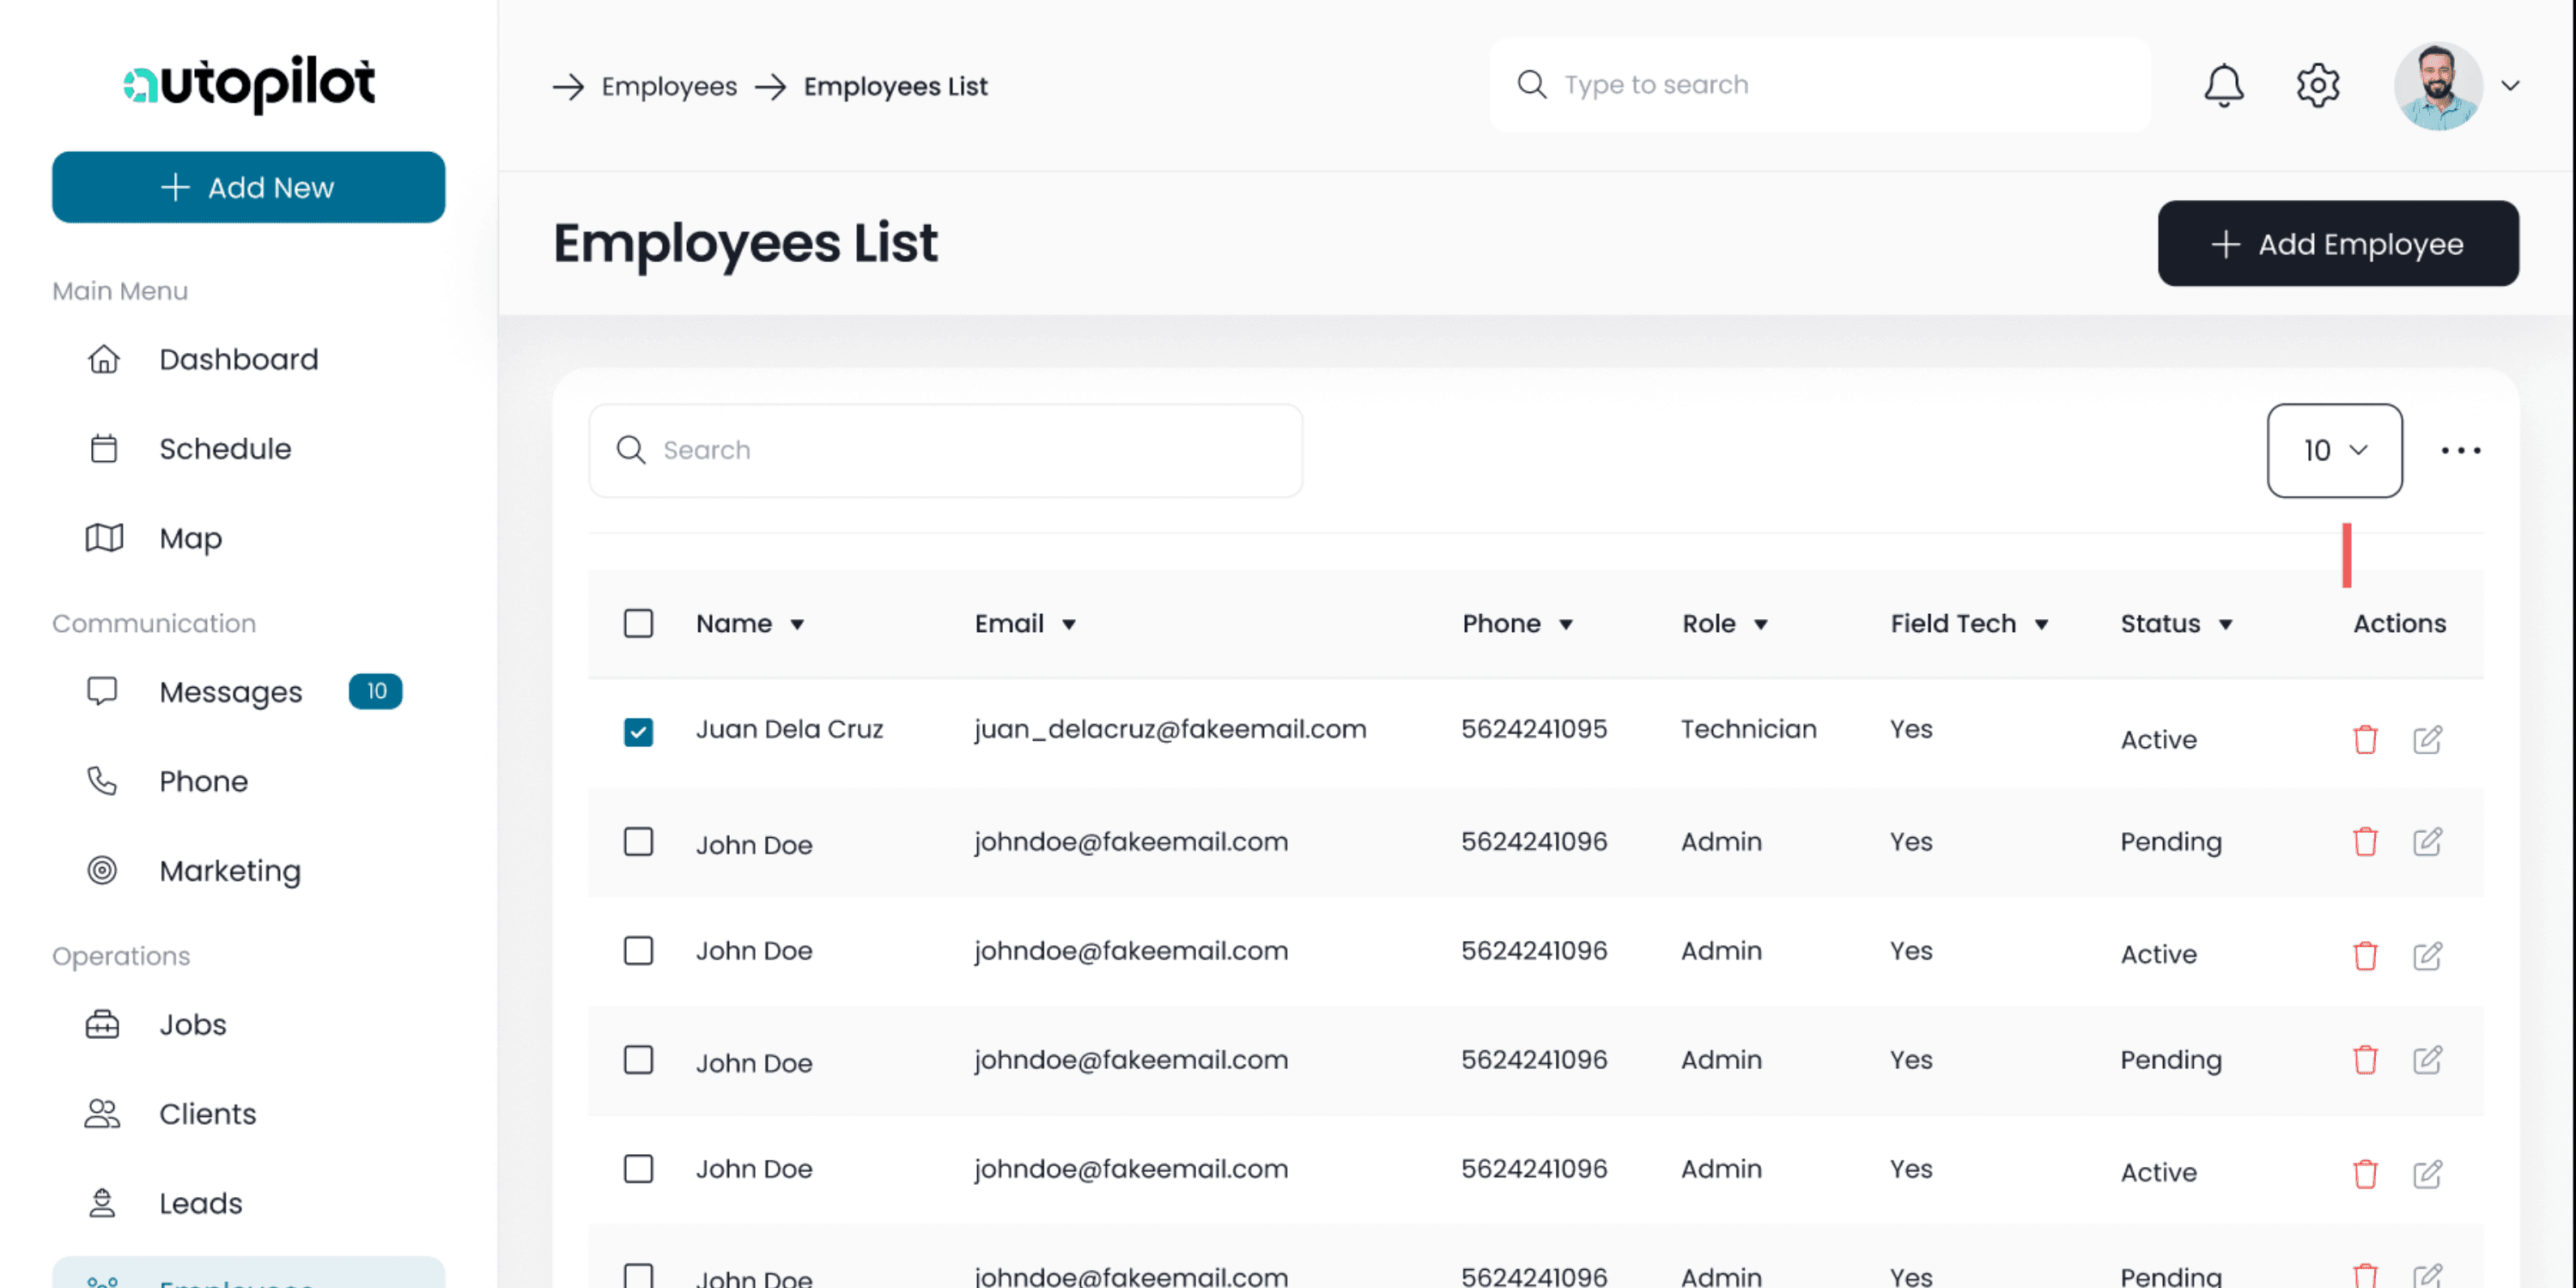The image size is (2576, 1288).
Task: Focus the table Search field
Action: point(945,451)
